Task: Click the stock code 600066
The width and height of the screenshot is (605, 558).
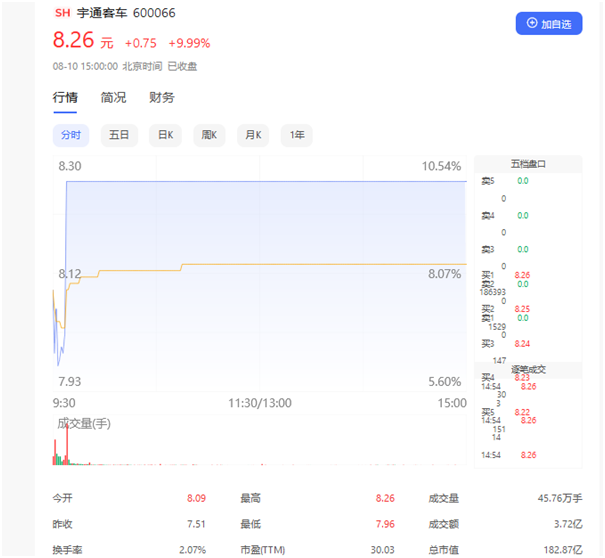Action: [154, 13]
